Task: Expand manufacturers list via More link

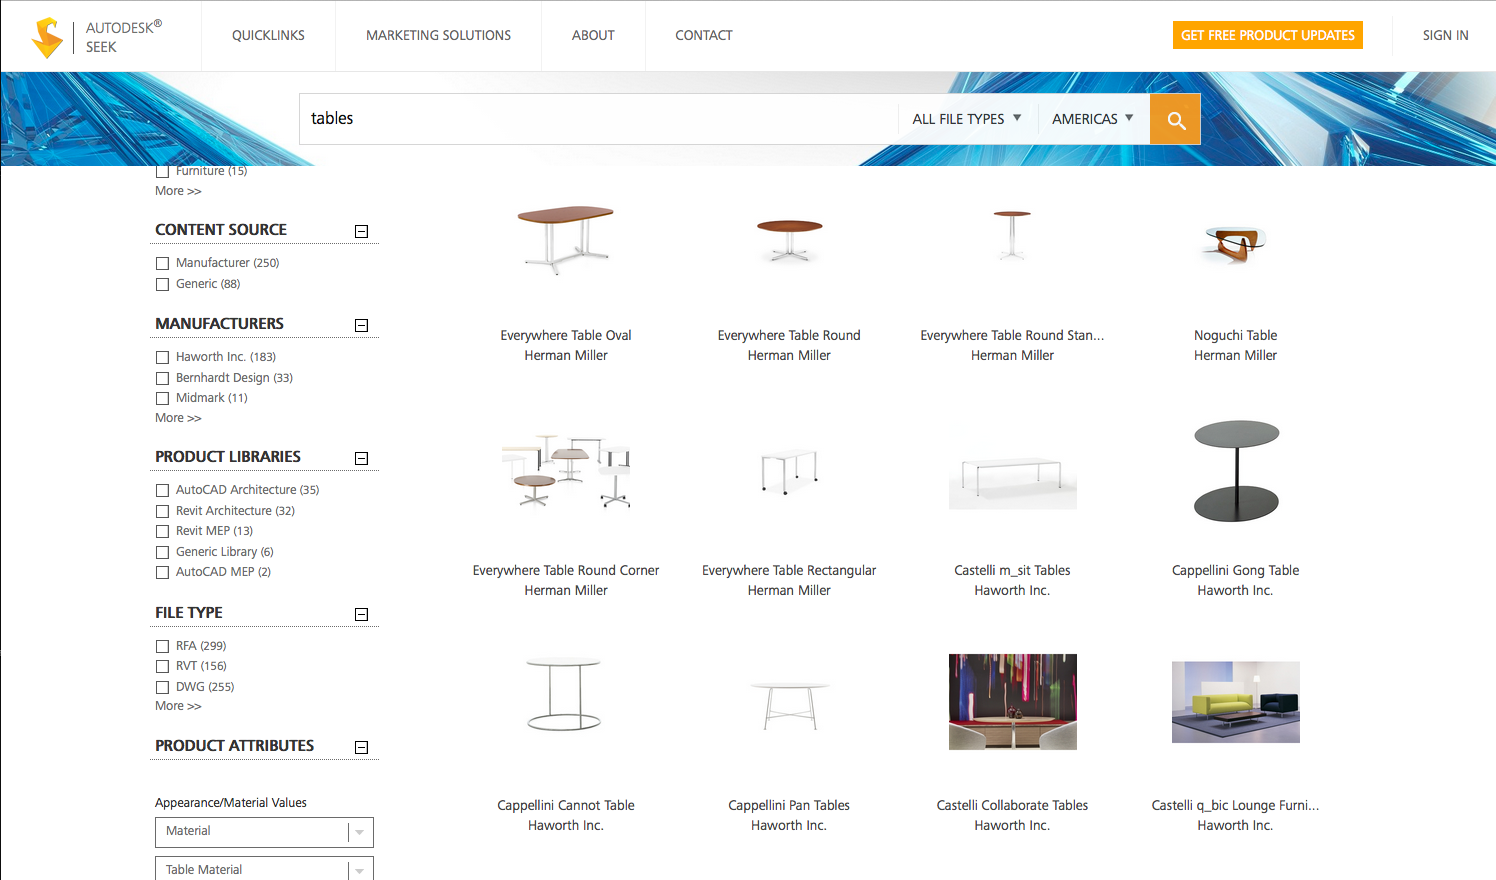Action: (177, 417)
